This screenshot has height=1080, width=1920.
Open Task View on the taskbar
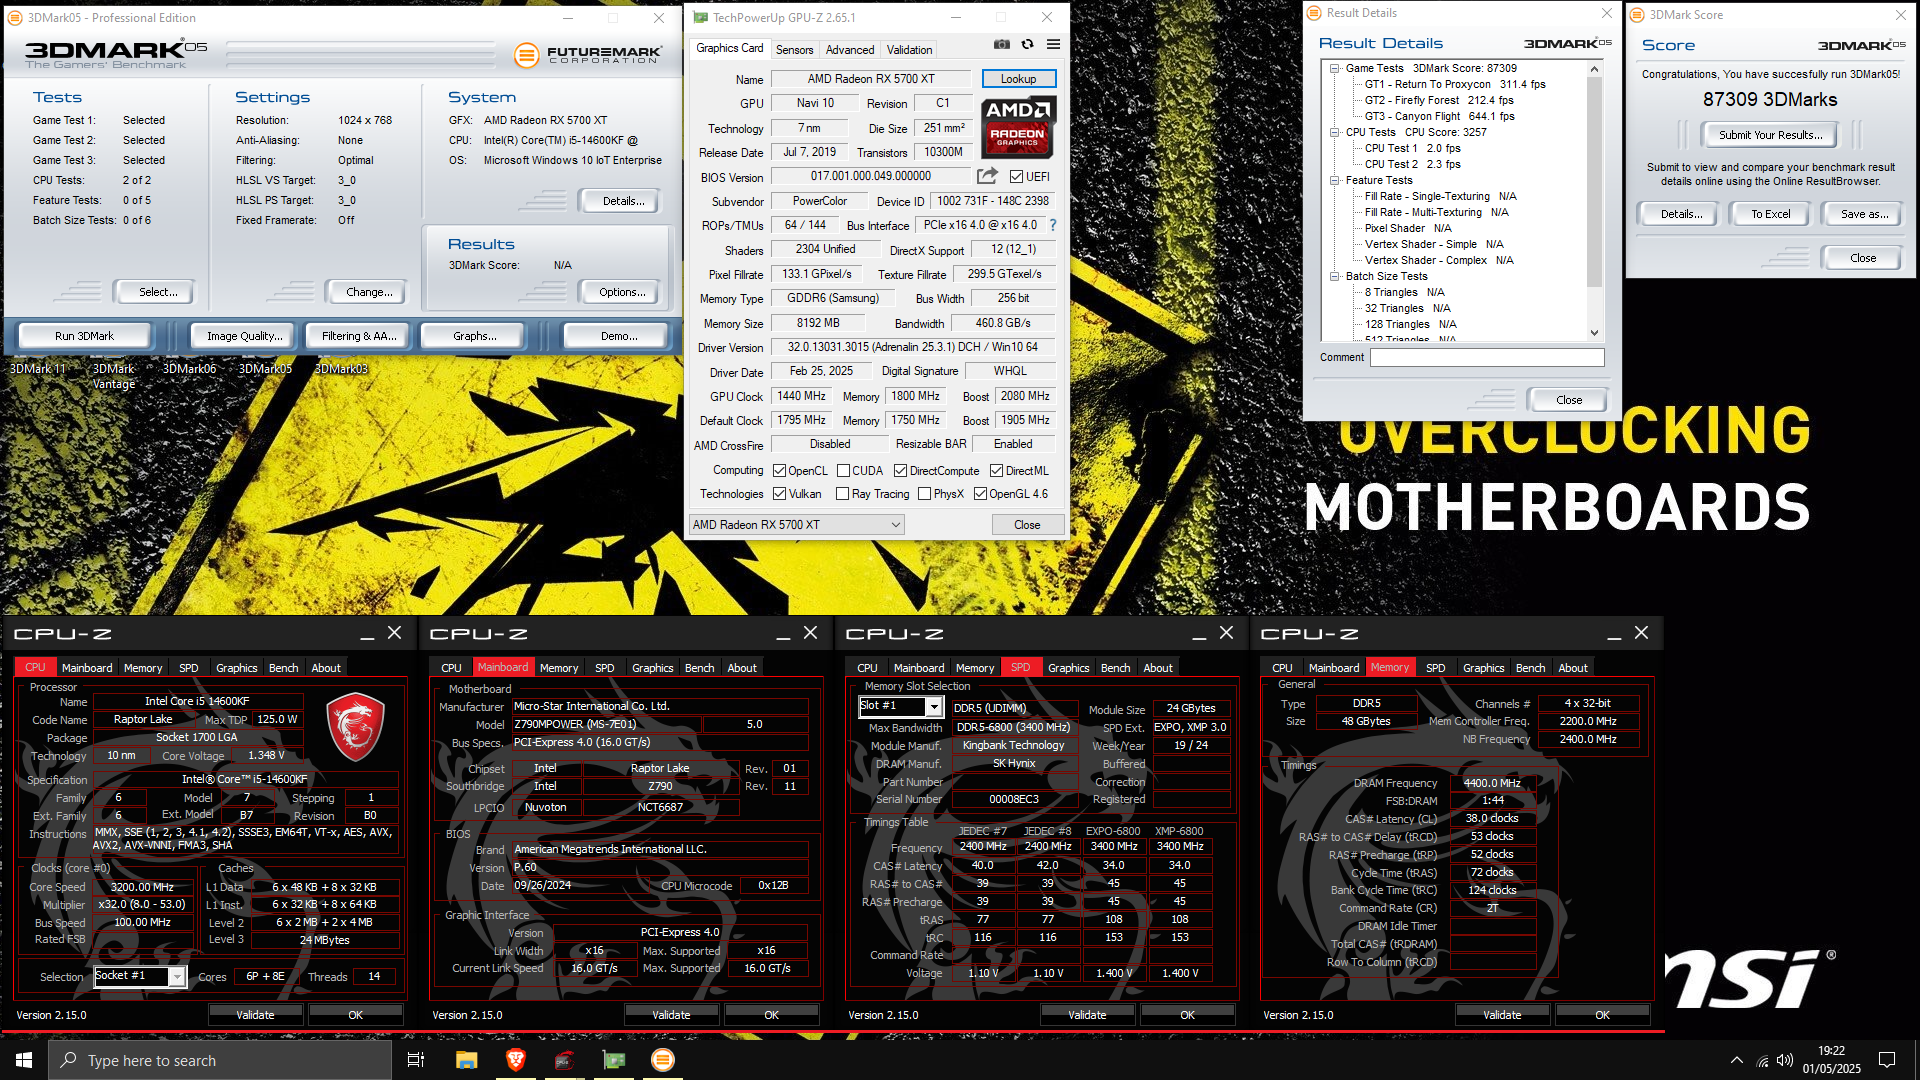pyautogui.click(x=416, y=1060)
